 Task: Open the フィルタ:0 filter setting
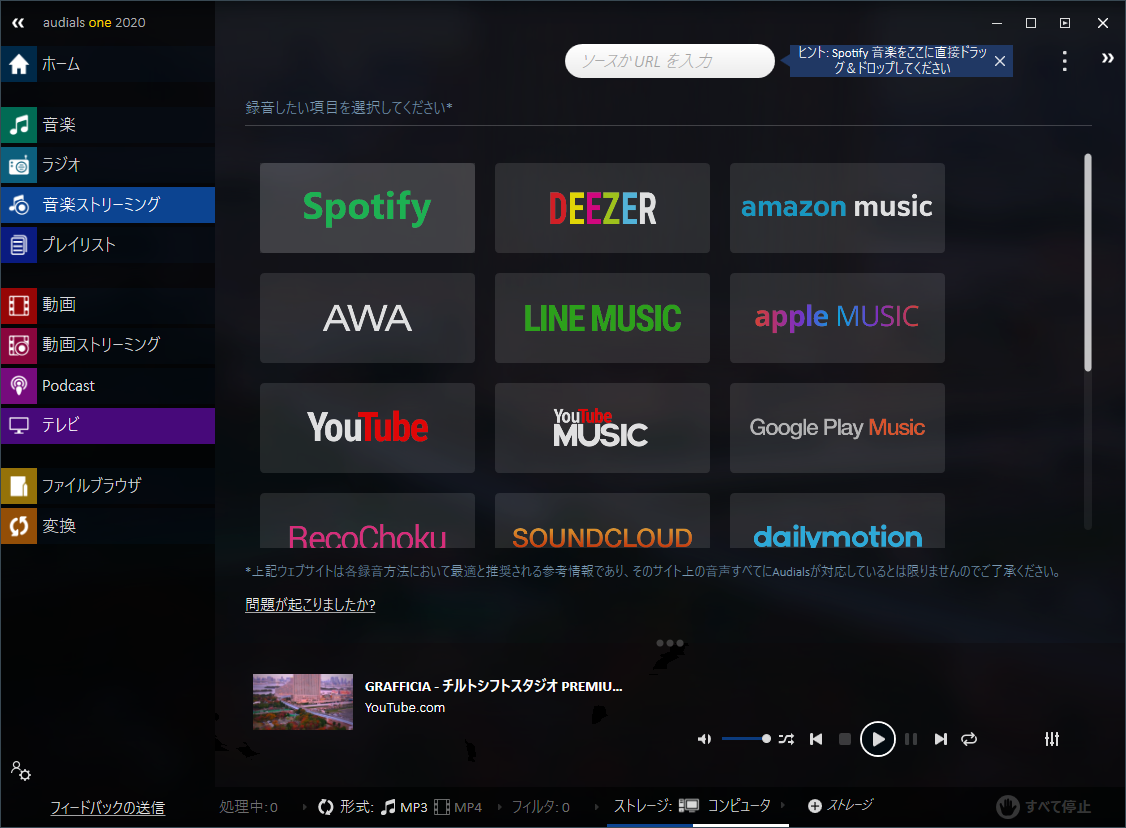pos(541,807)
